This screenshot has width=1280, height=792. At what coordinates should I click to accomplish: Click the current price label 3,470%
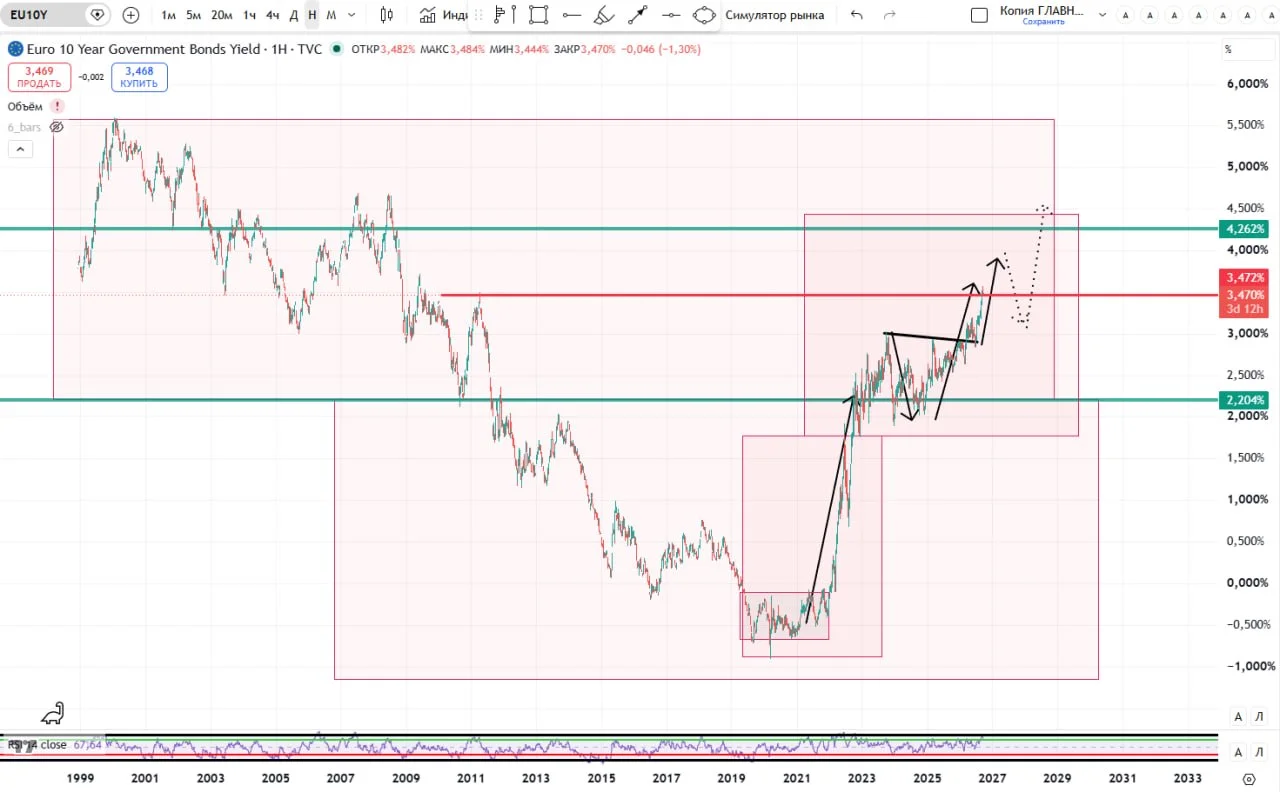point(1246,295)
